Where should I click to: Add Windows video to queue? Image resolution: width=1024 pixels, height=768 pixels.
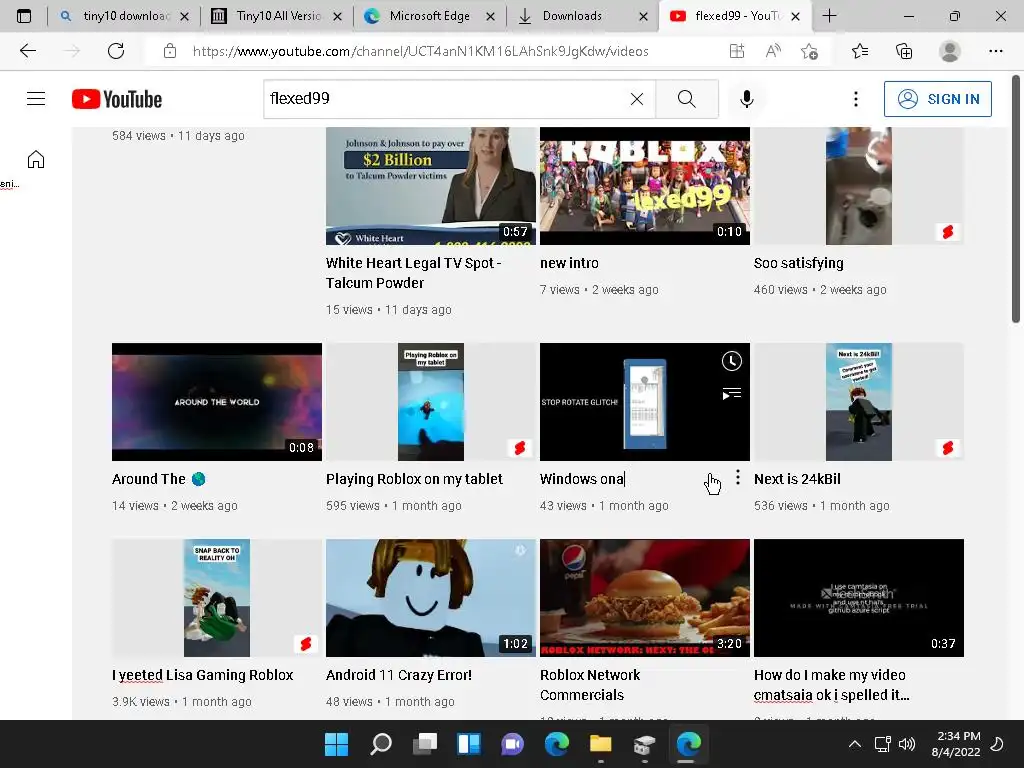[x=731, y=394]
